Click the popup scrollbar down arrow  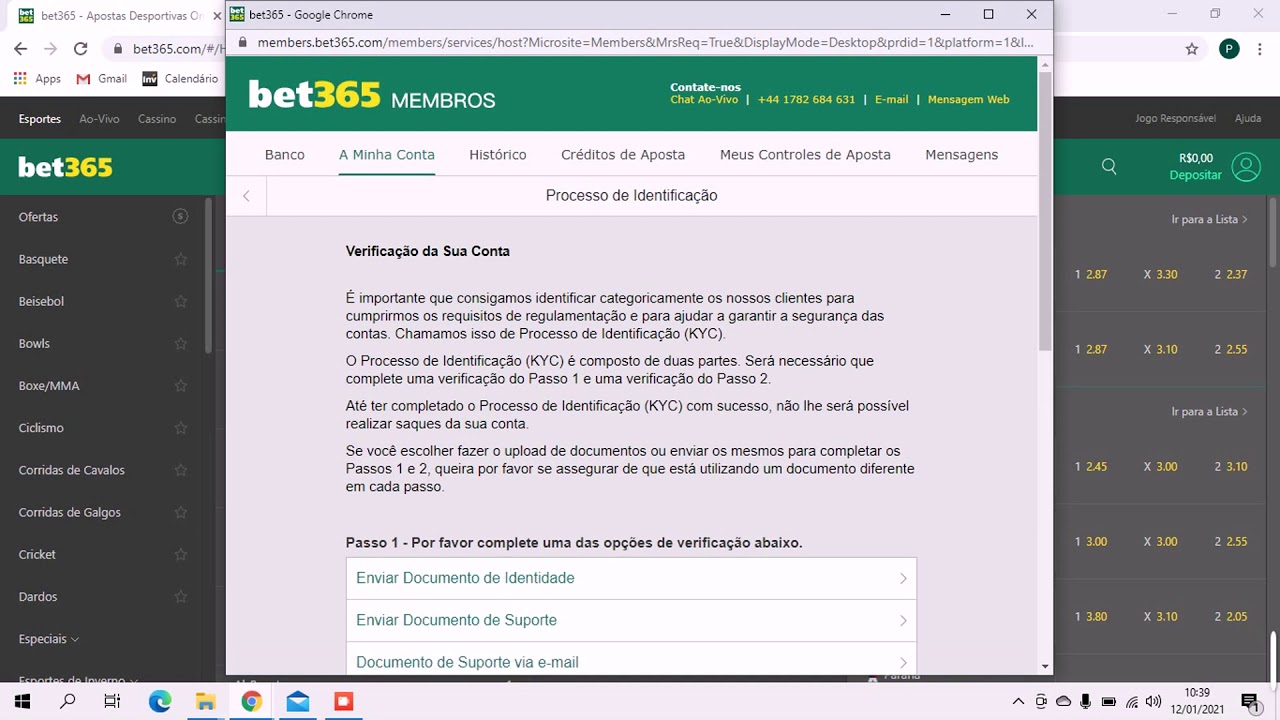[1045, 666]
